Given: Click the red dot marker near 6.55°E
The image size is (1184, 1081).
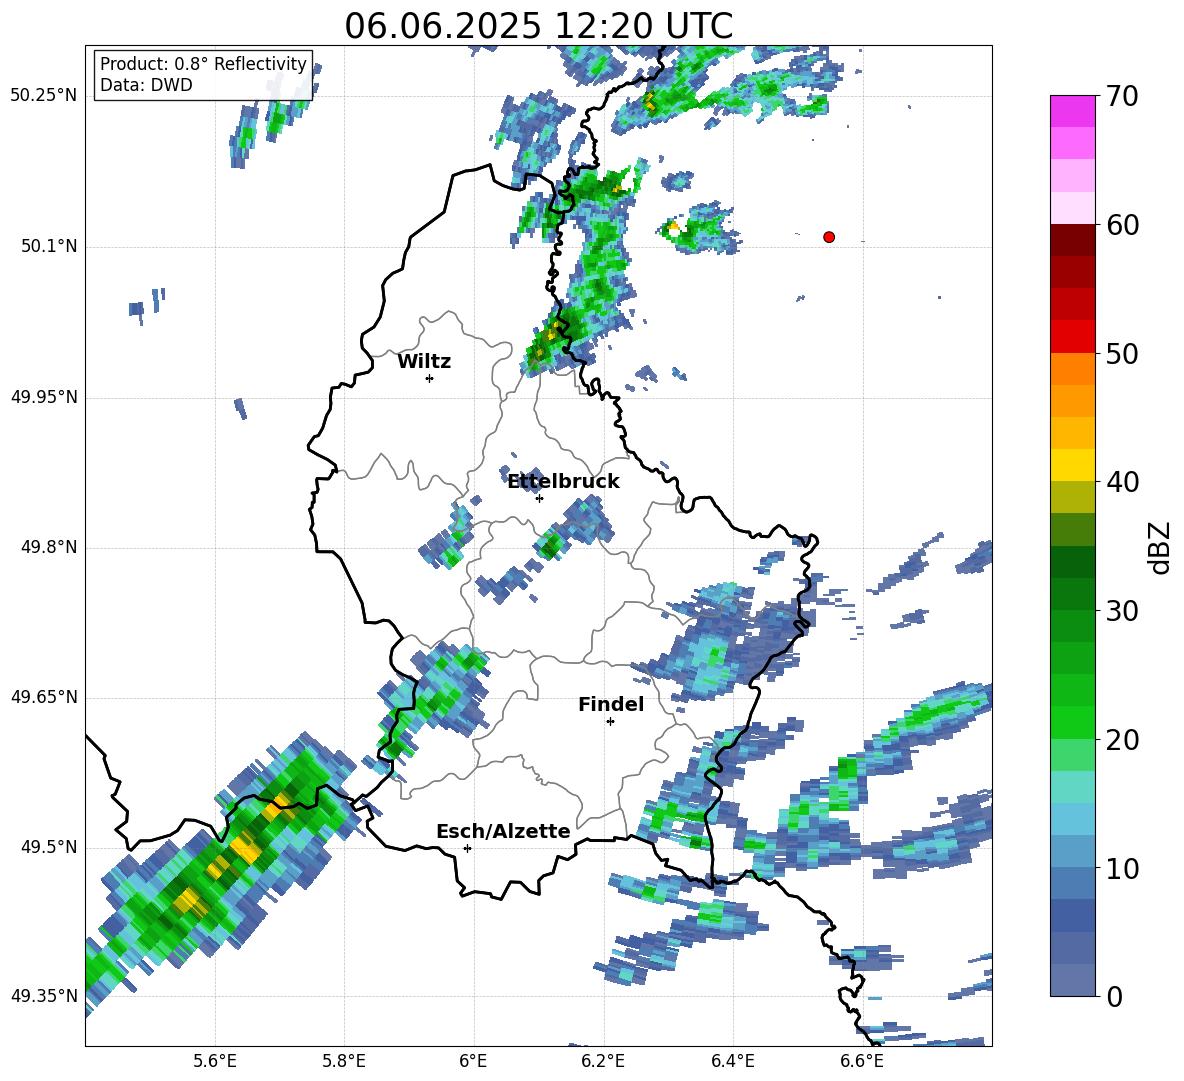Looking at the screenshot, I should tap(828, 237).
